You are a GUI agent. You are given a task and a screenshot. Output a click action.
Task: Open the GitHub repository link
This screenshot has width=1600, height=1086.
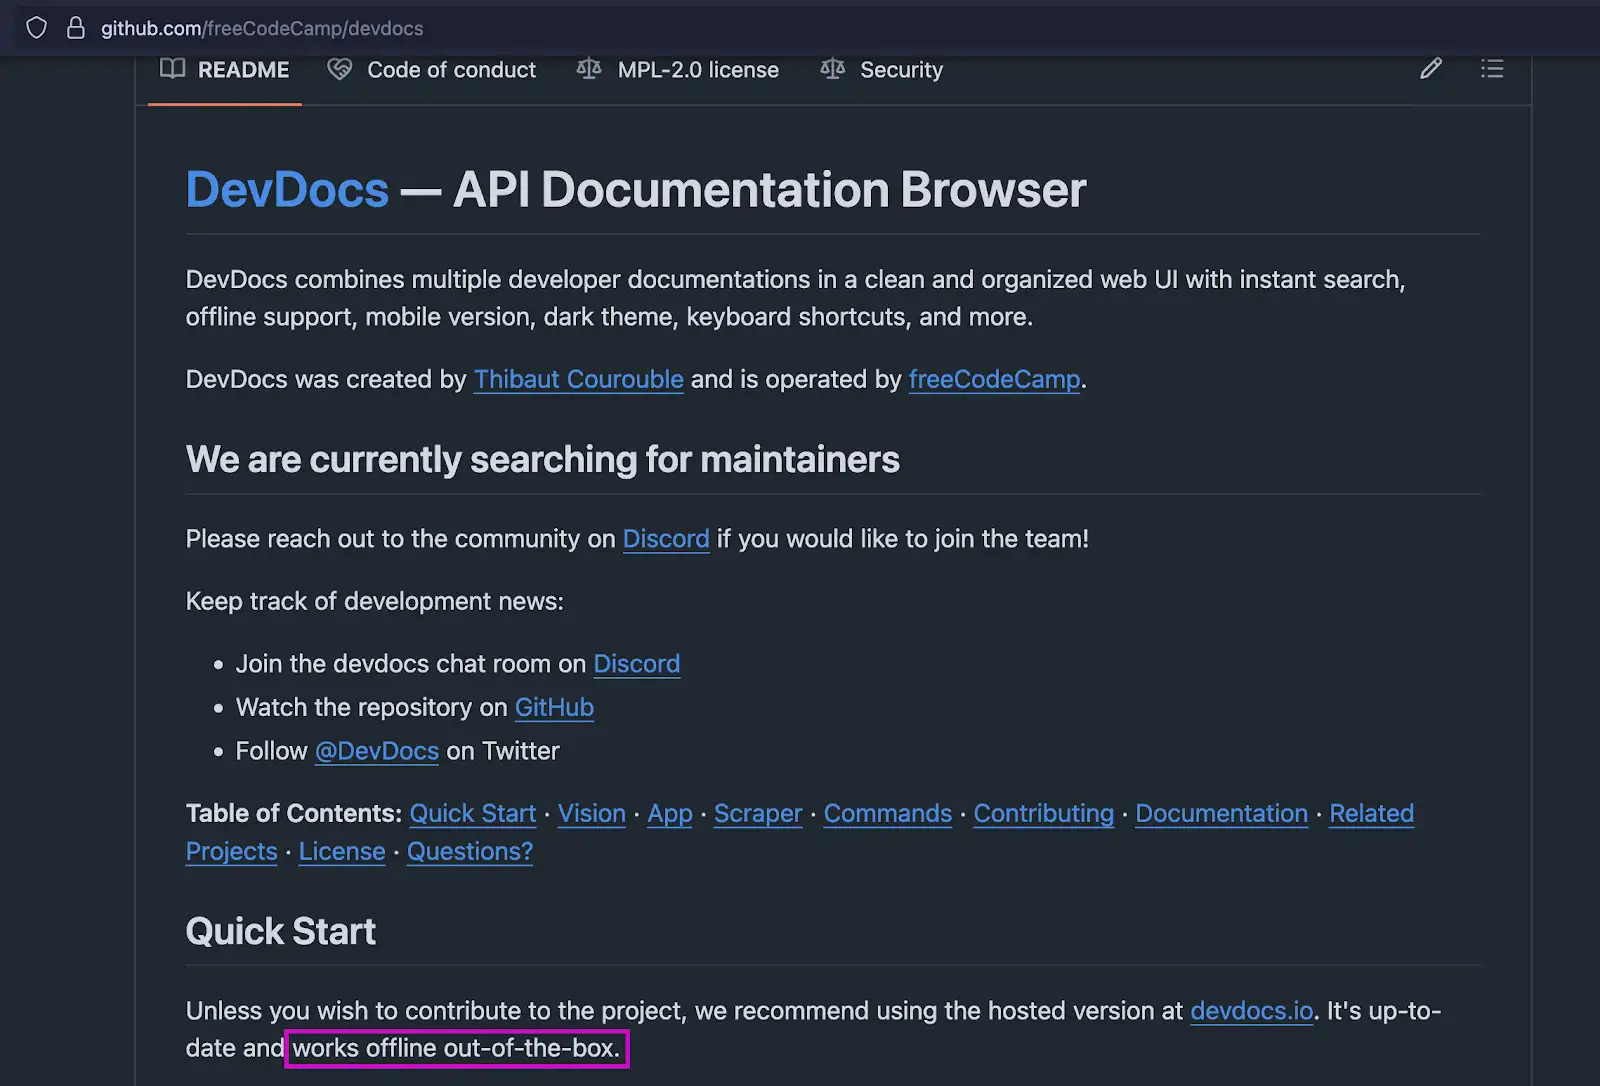coord(554,708)
